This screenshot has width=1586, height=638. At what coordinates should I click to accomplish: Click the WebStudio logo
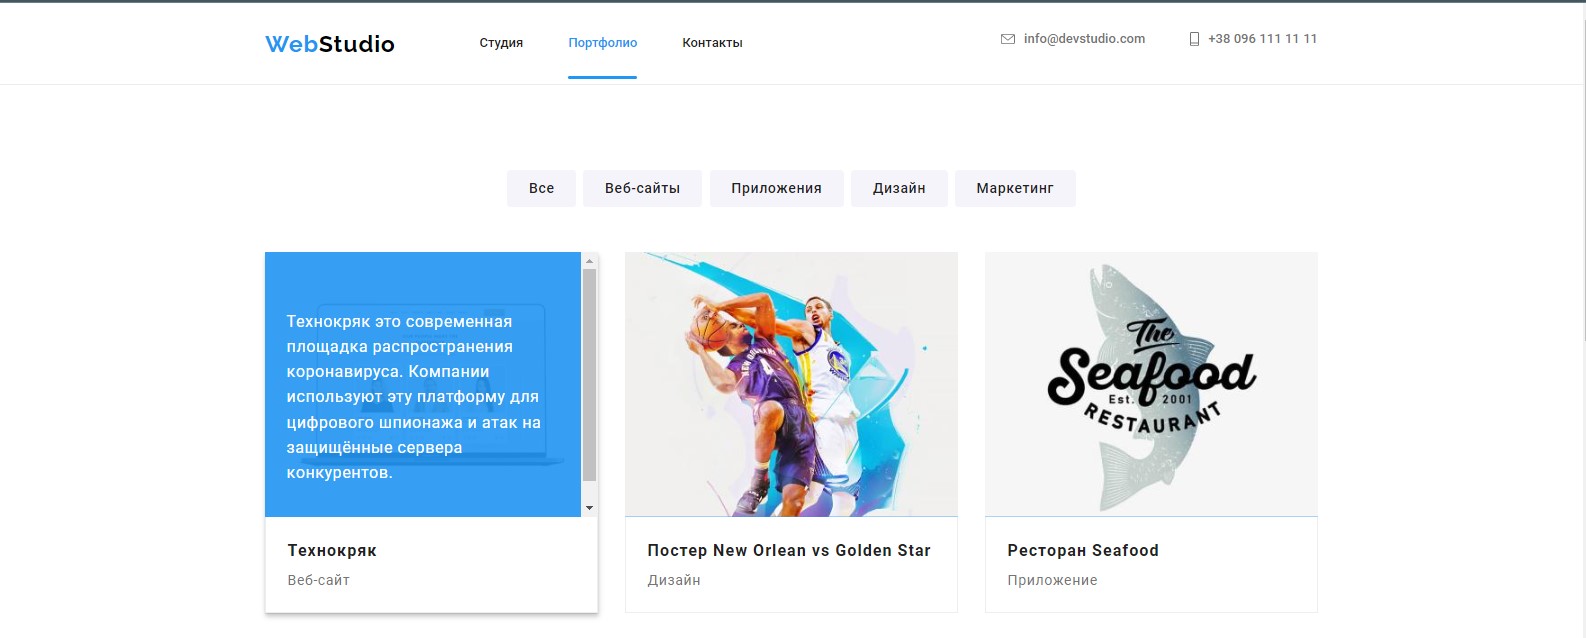pyautogui.click(x=330, y=43)
